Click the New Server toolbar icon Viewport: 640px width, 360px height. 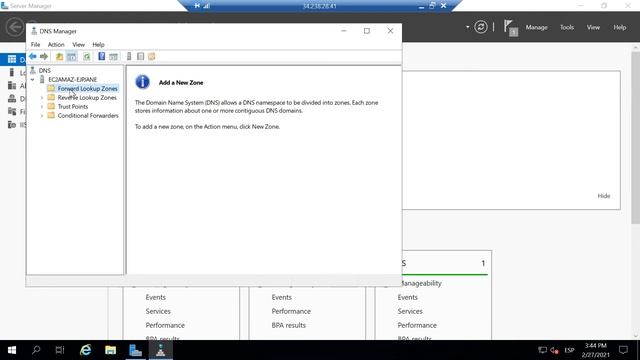coord(129,56)
